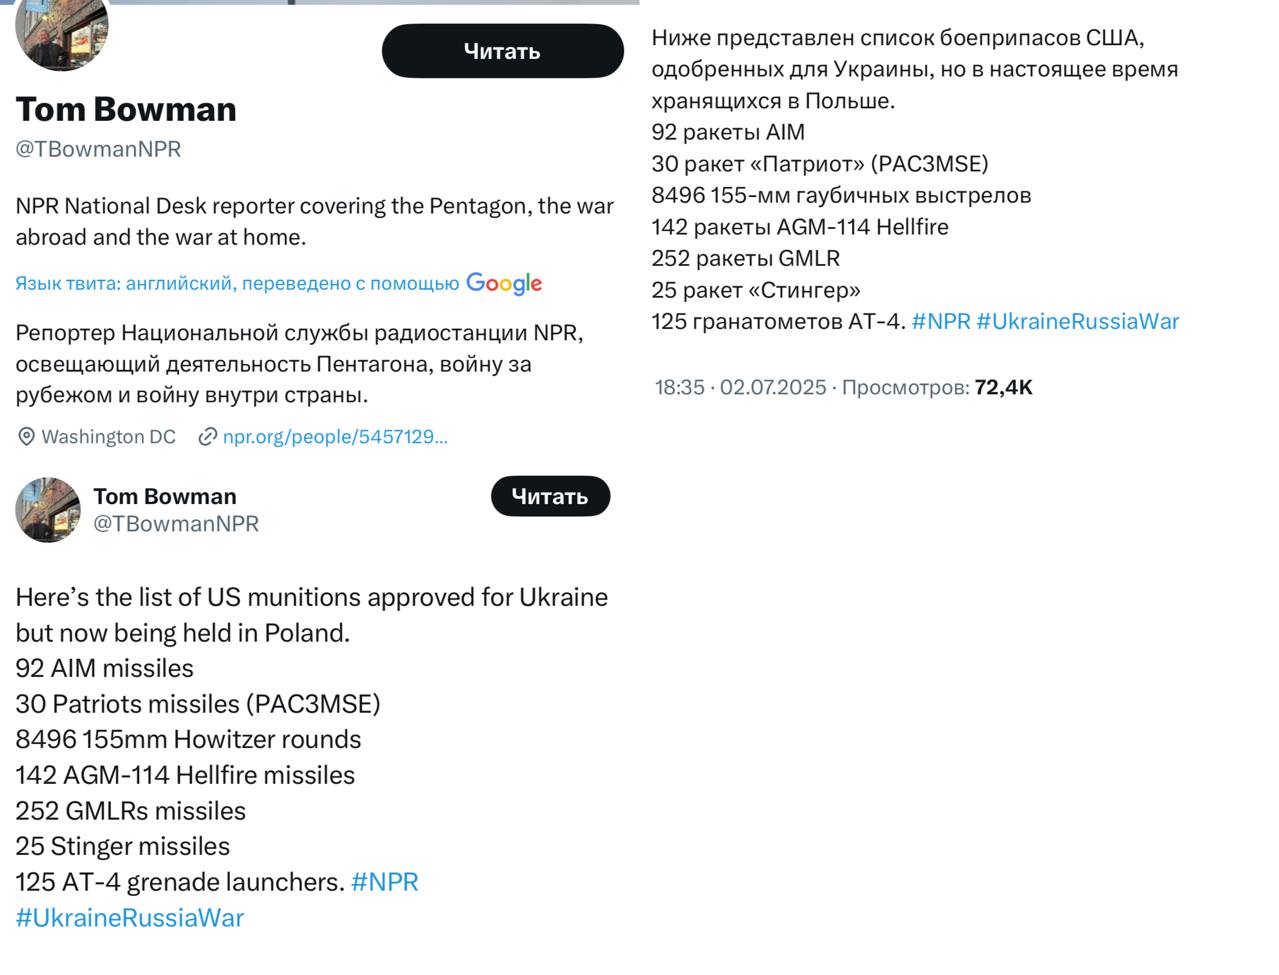Open the #NPR hashtag in the Russian translation
The width and height of the screenshot is (1279, 975).
[x=941, y=322]
